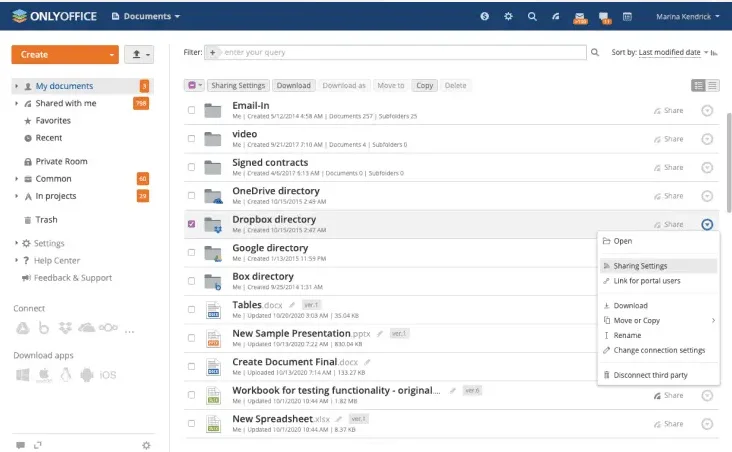The image size is (732, 452).
Task: Check the Tables.docx checkbox
Action: 191,310
